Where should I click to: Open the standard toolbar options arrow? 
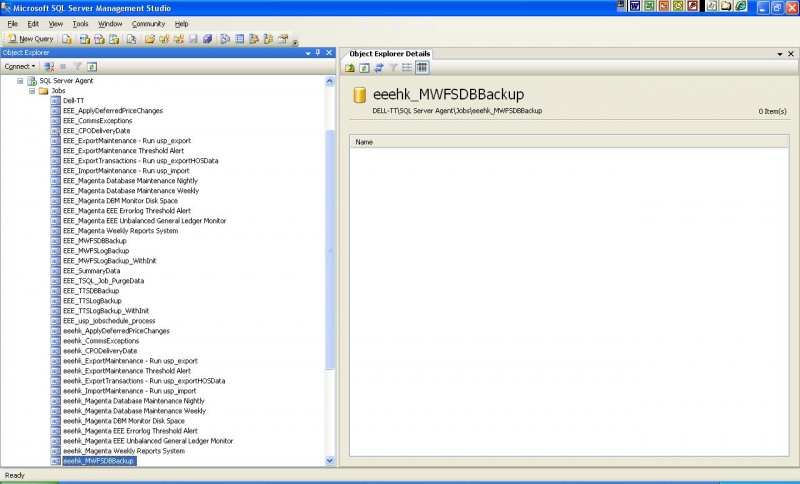point(295,41)
